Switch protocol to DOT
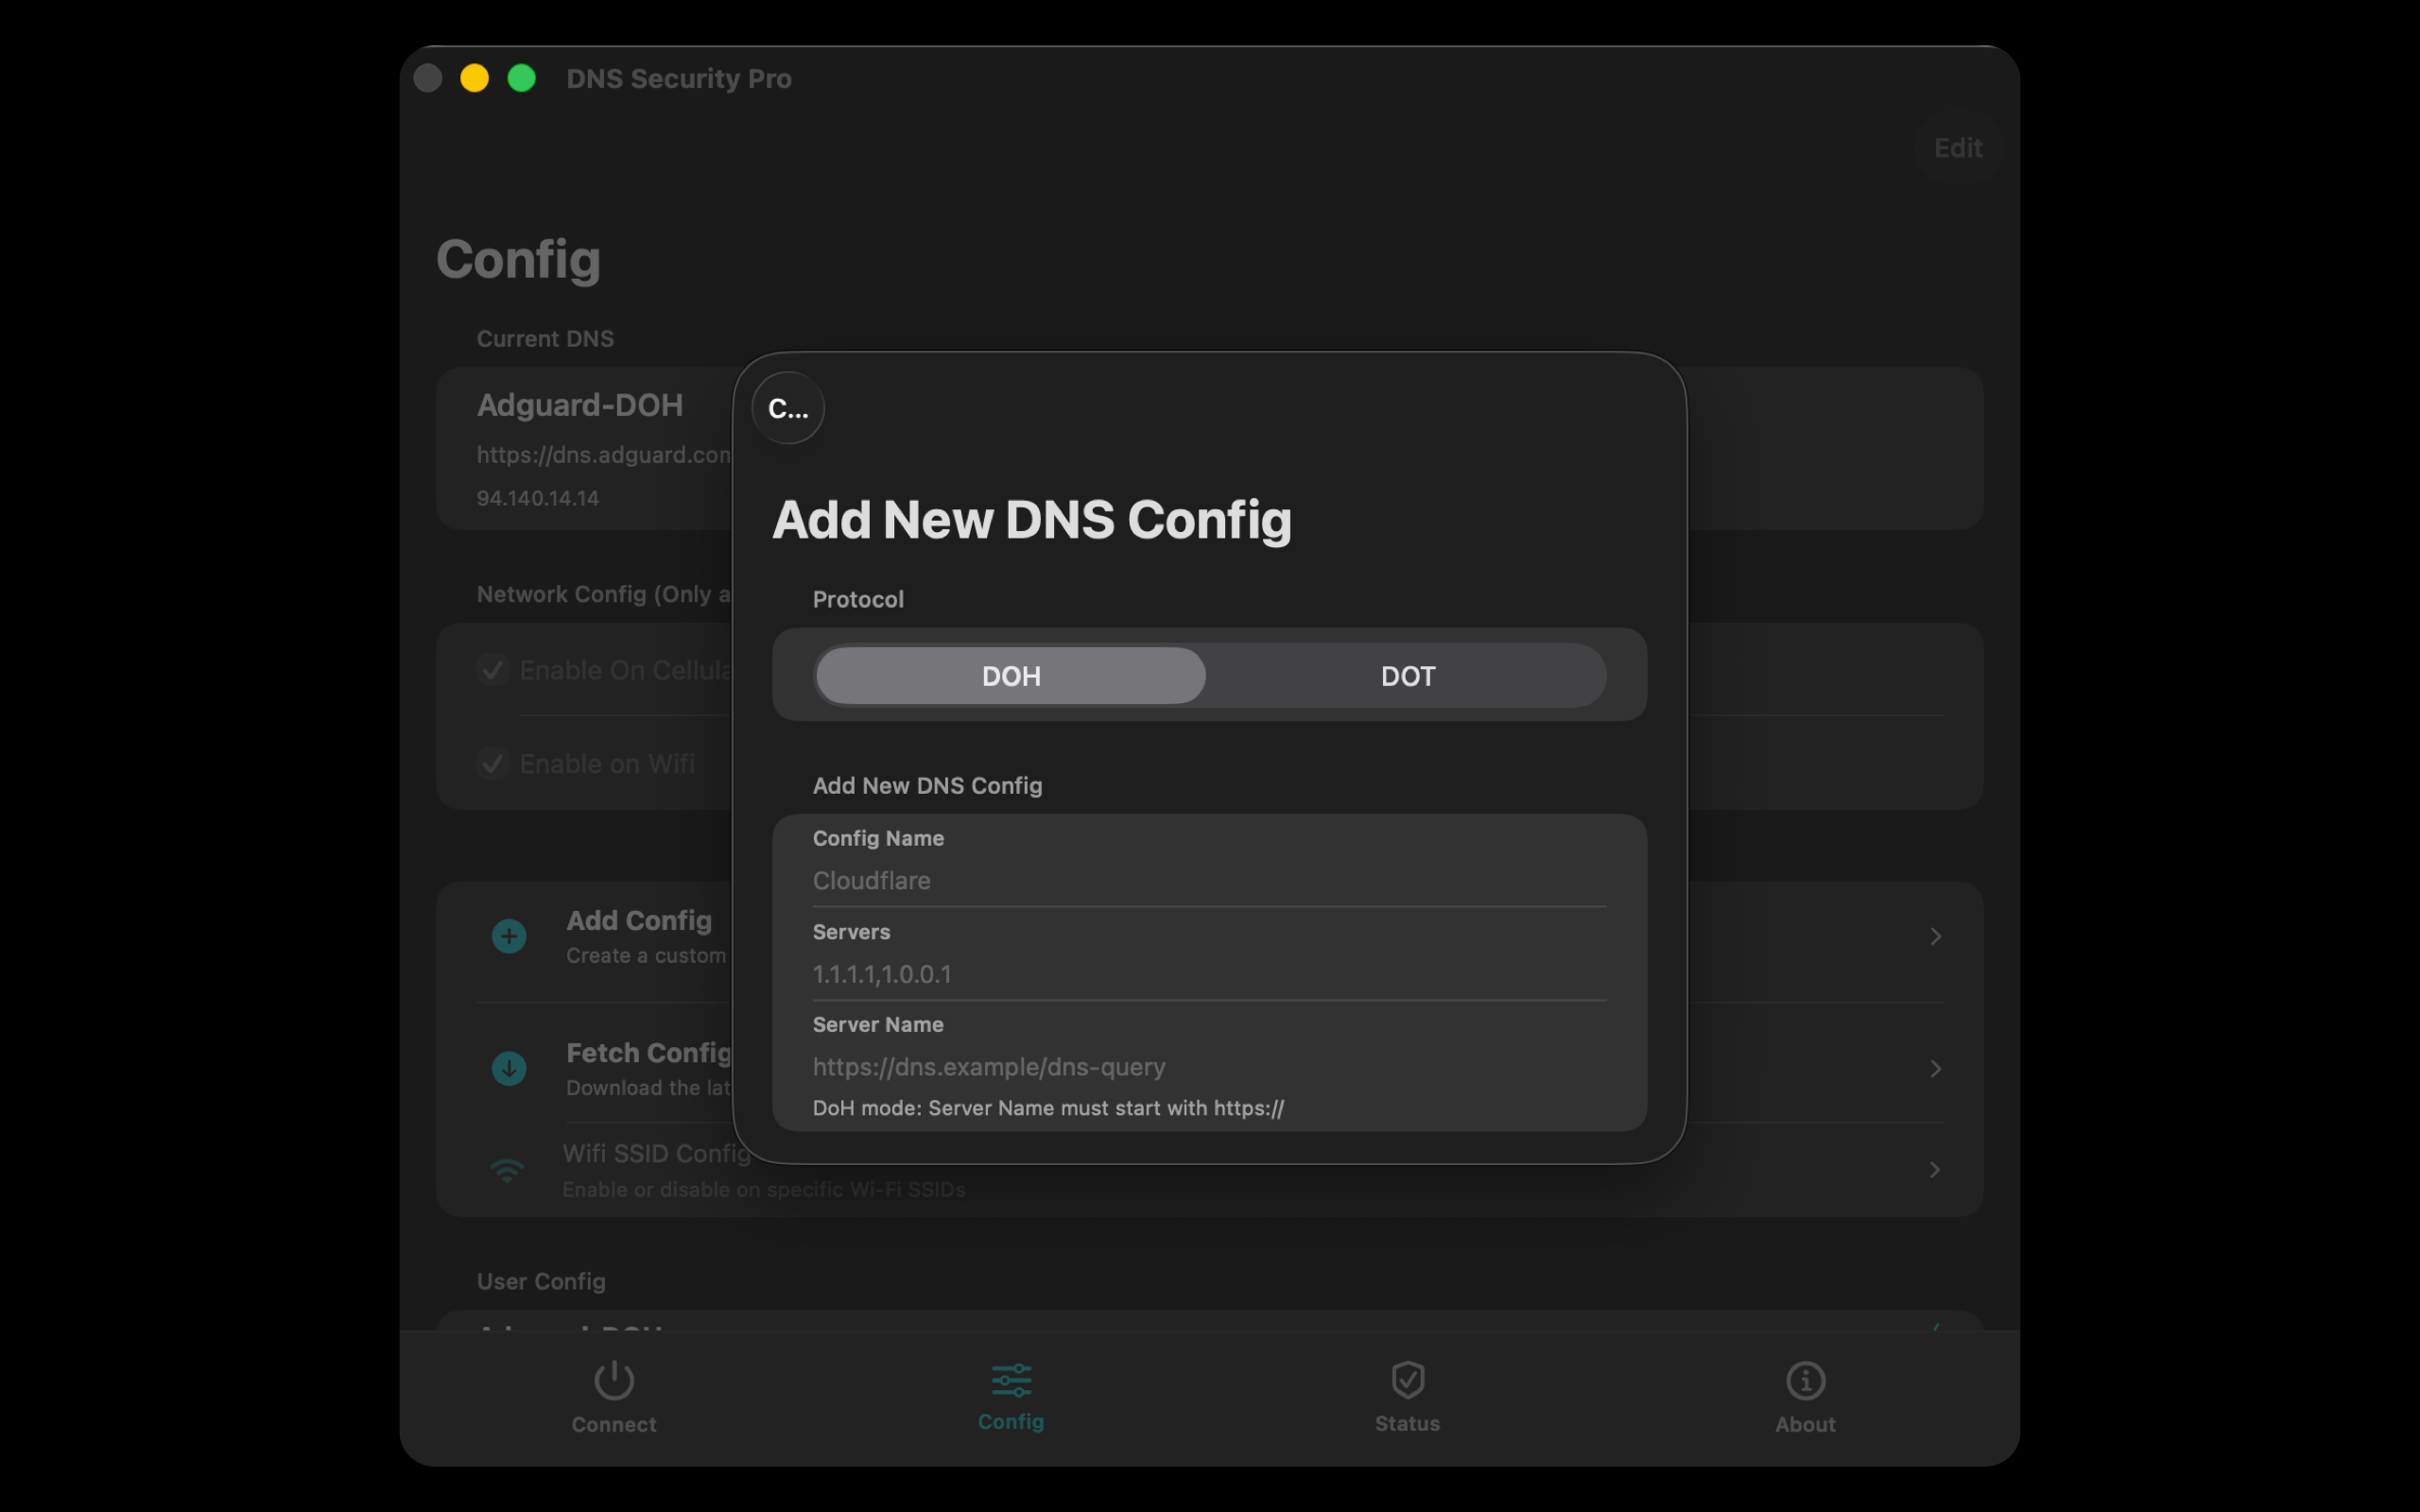Image resolution: width=2420 pixels, height=1512 pixels. (x=1407, y=676)
